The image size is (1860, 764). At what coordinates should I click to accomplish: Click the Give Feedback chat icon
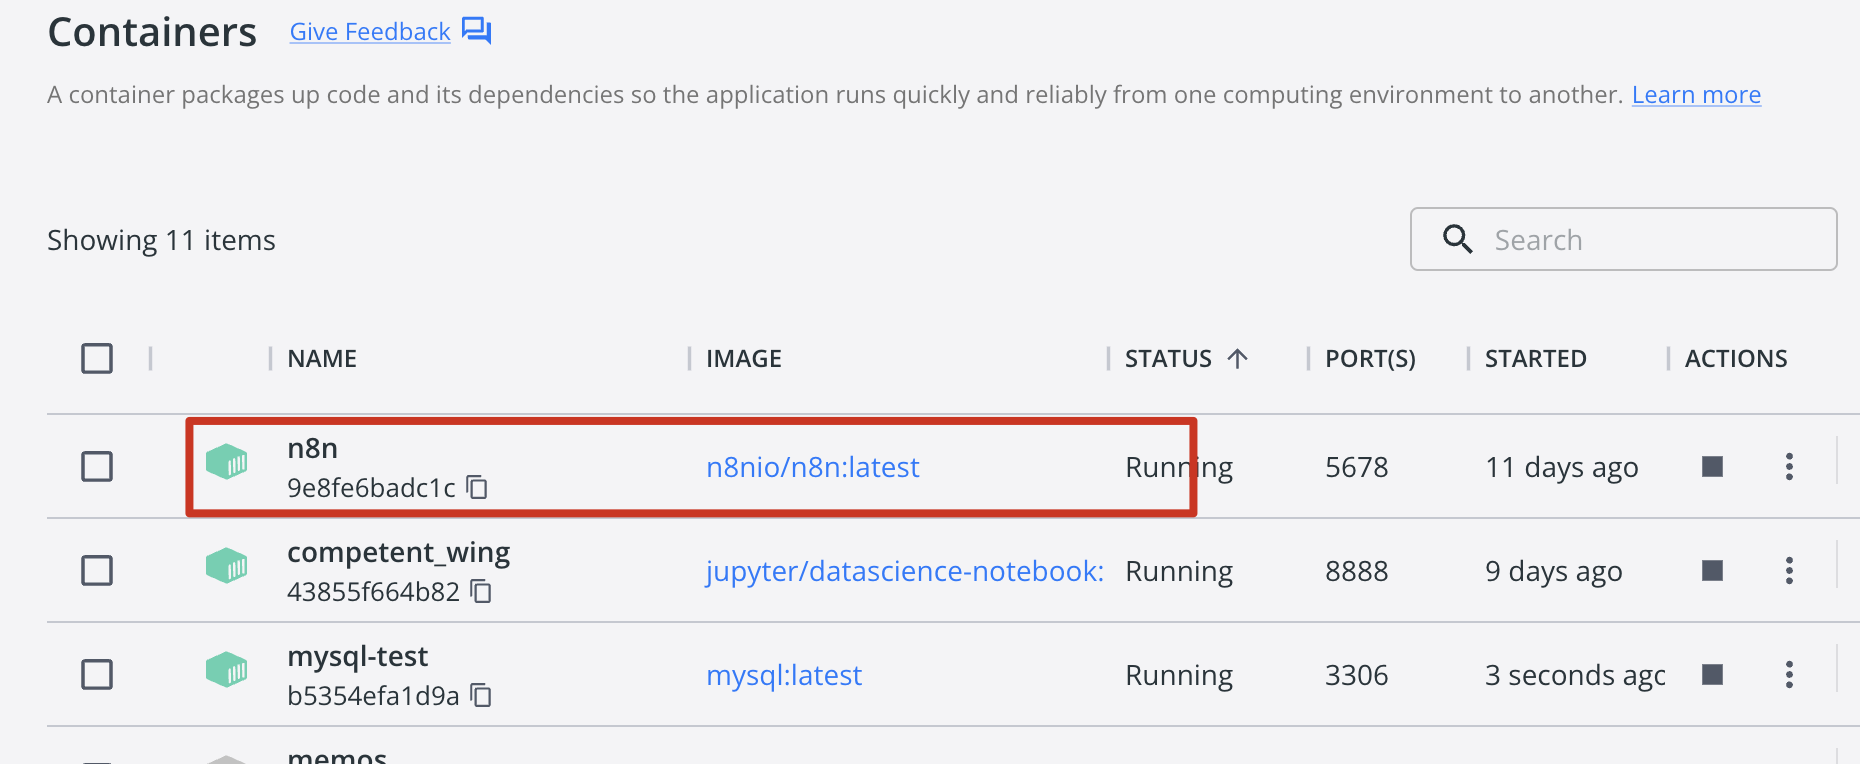[x=476, y=31]
